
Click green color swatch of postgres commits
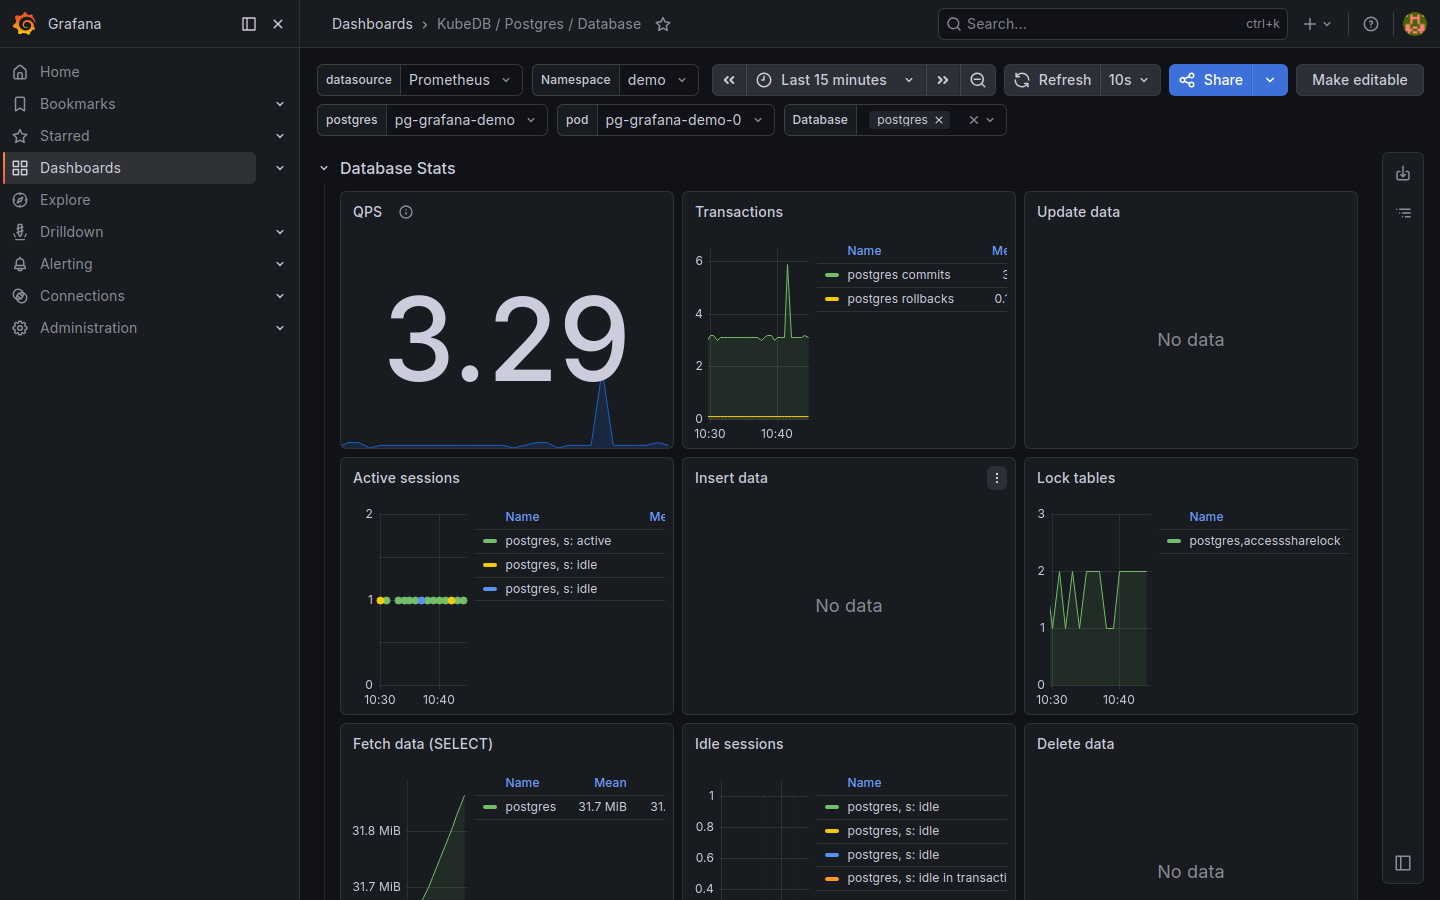(x=832, y=275)
